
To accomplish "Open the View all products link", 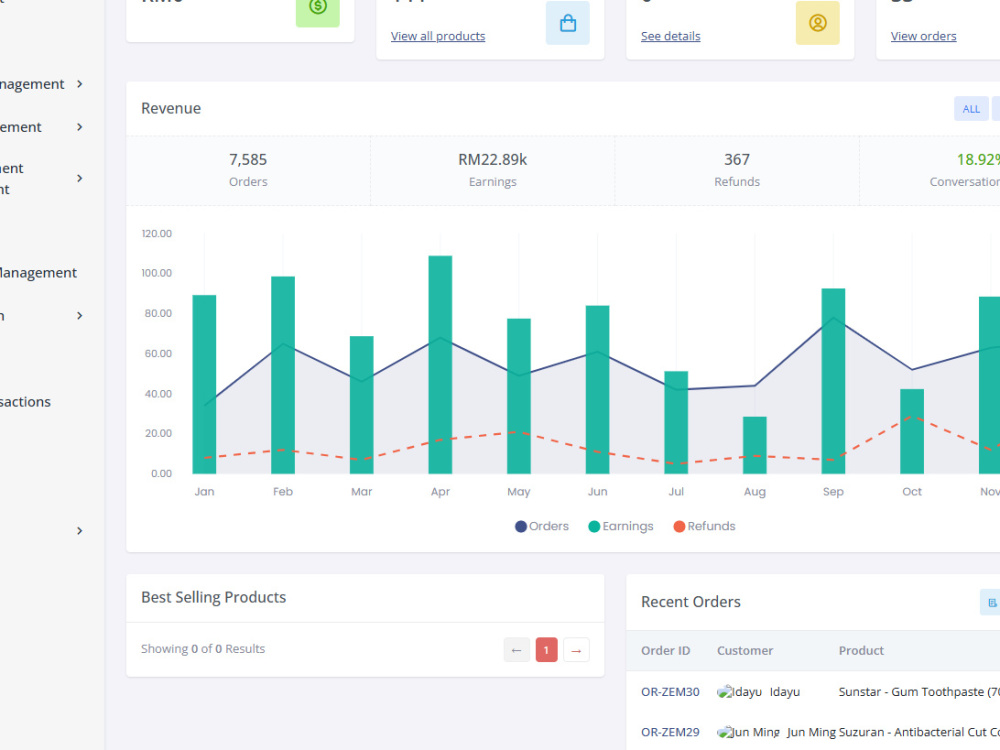I will [x=438, y=36].
